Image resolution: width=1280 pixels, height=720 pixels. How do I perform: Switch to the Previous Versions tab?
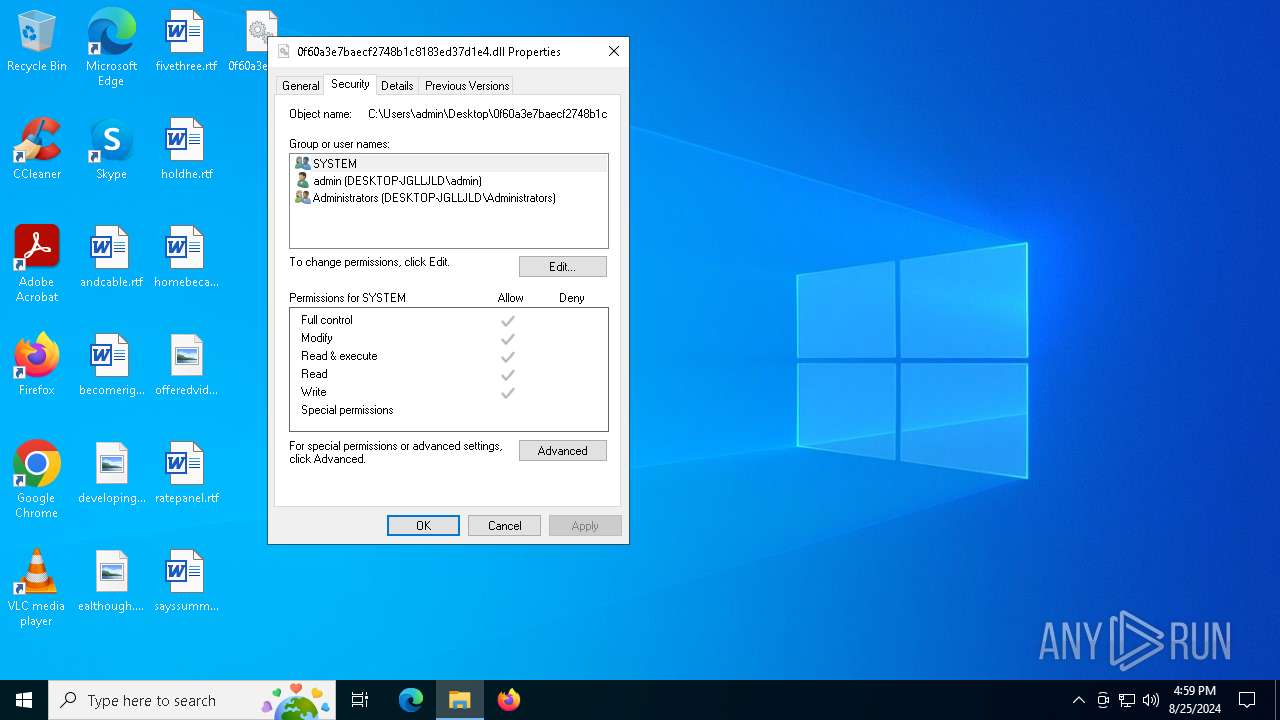click(x=467, y=86)
